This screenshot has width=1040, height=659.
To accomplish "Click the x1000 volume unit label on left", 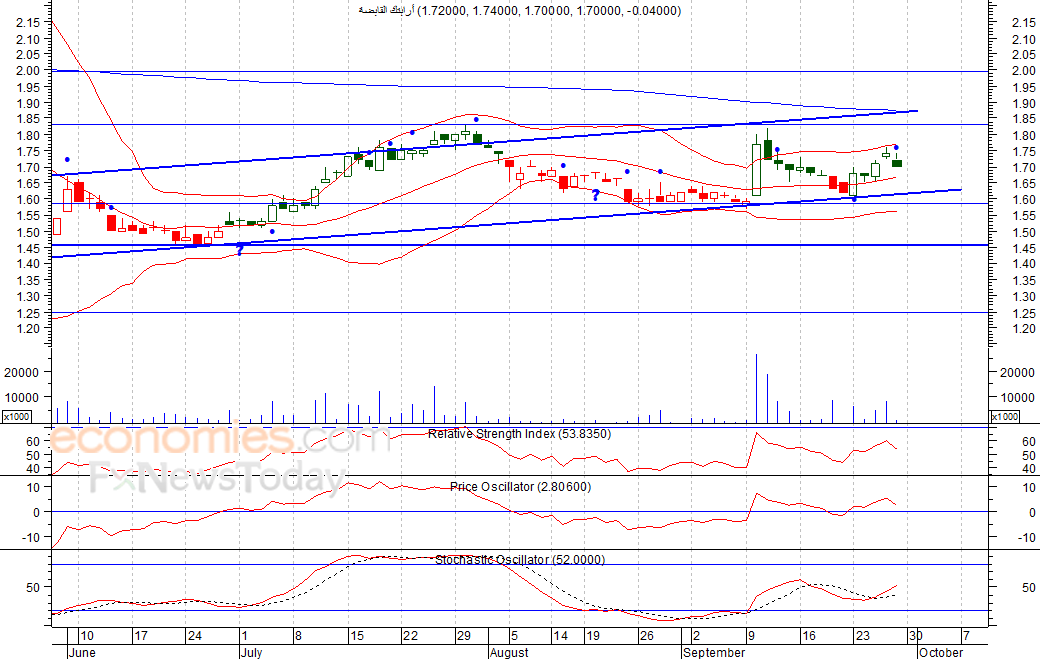I will pyautogui.click(x=17, y=416).
